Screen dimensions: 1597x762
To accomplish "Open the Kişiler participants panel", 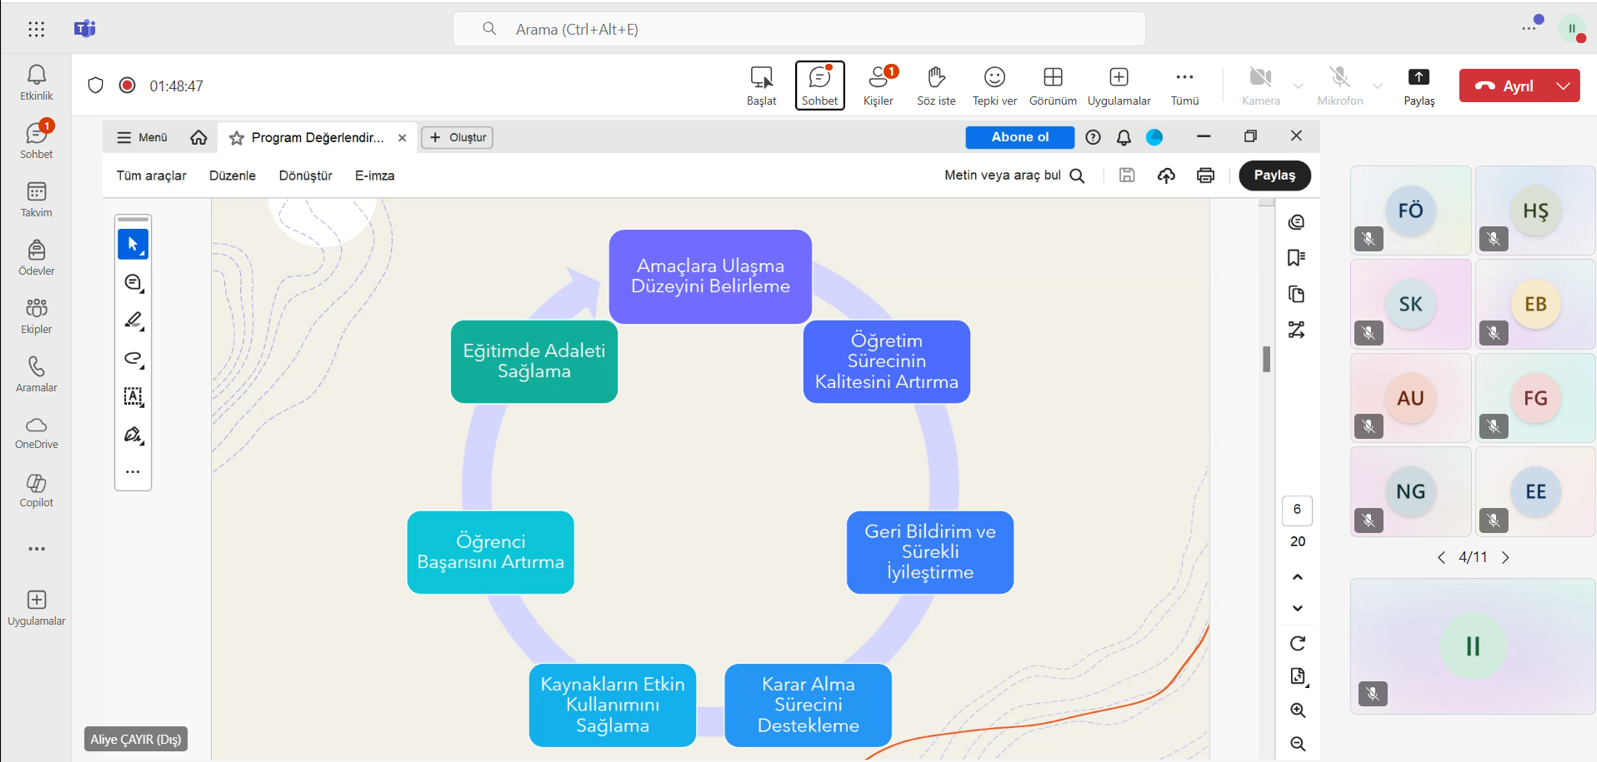I will [x=878, y=85].
